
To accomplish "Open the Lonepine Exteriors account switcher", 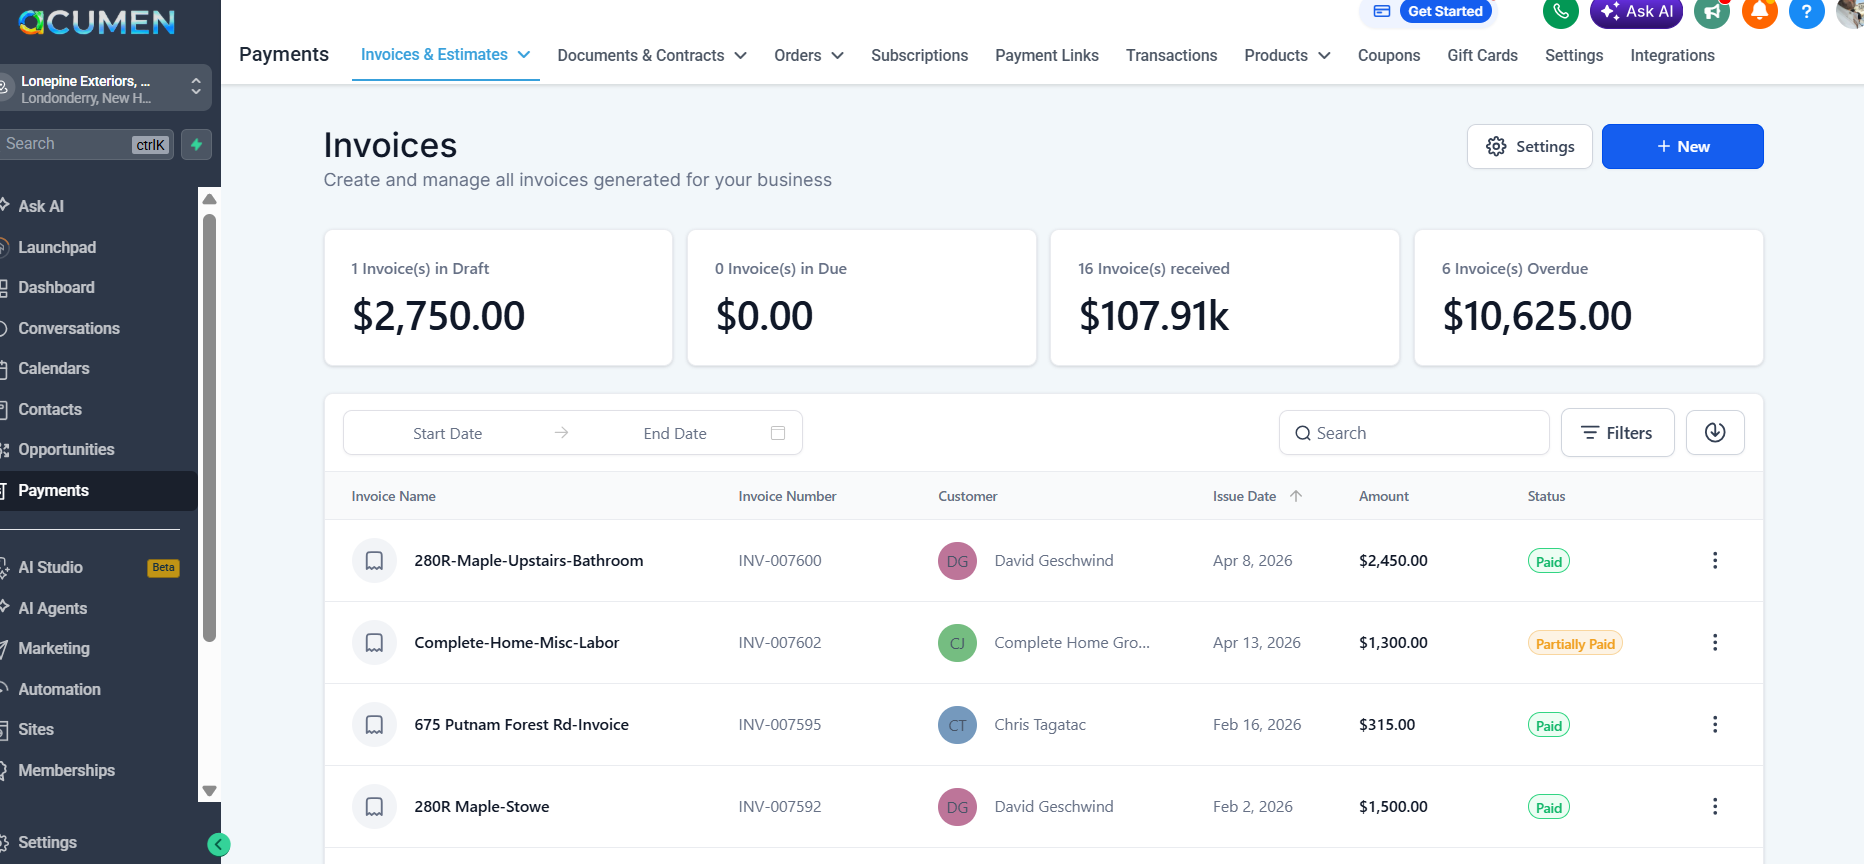I will (104, 89).
